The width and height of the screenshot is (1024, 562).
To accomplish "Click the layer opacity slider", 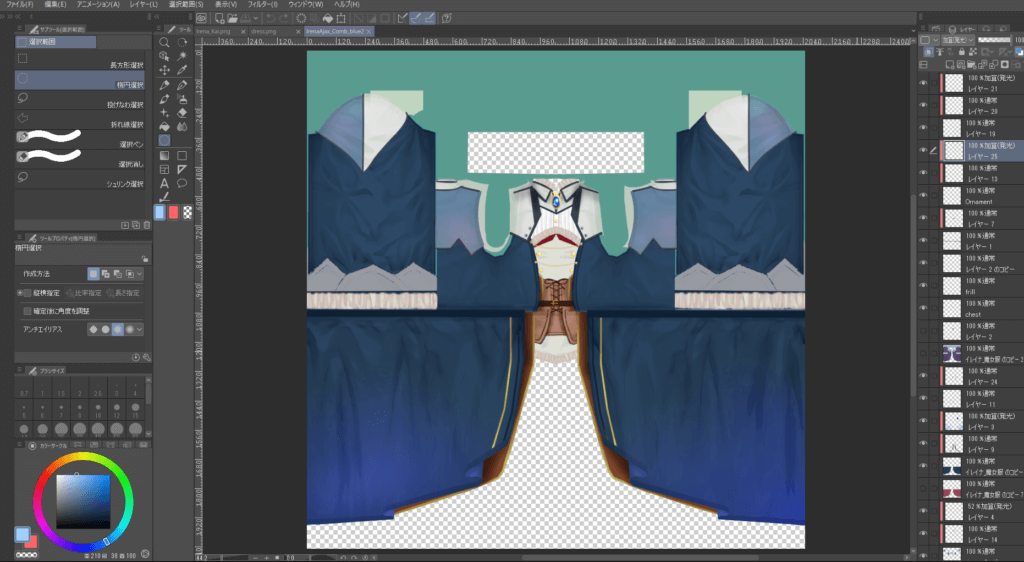I will pos(995,40).
